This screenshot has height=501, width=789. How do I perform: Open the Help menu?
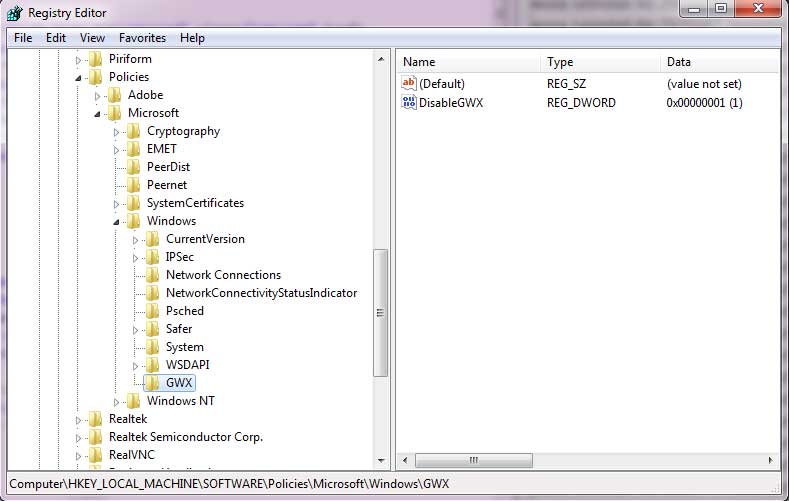click(x=192, y=38)
